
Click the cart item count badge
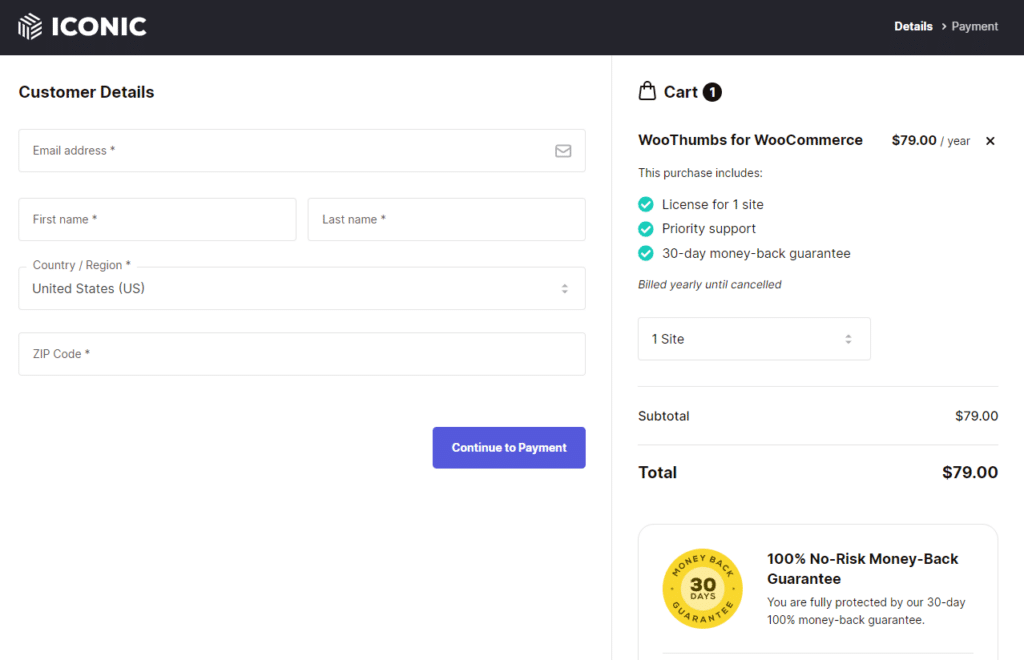coord(712,92)
